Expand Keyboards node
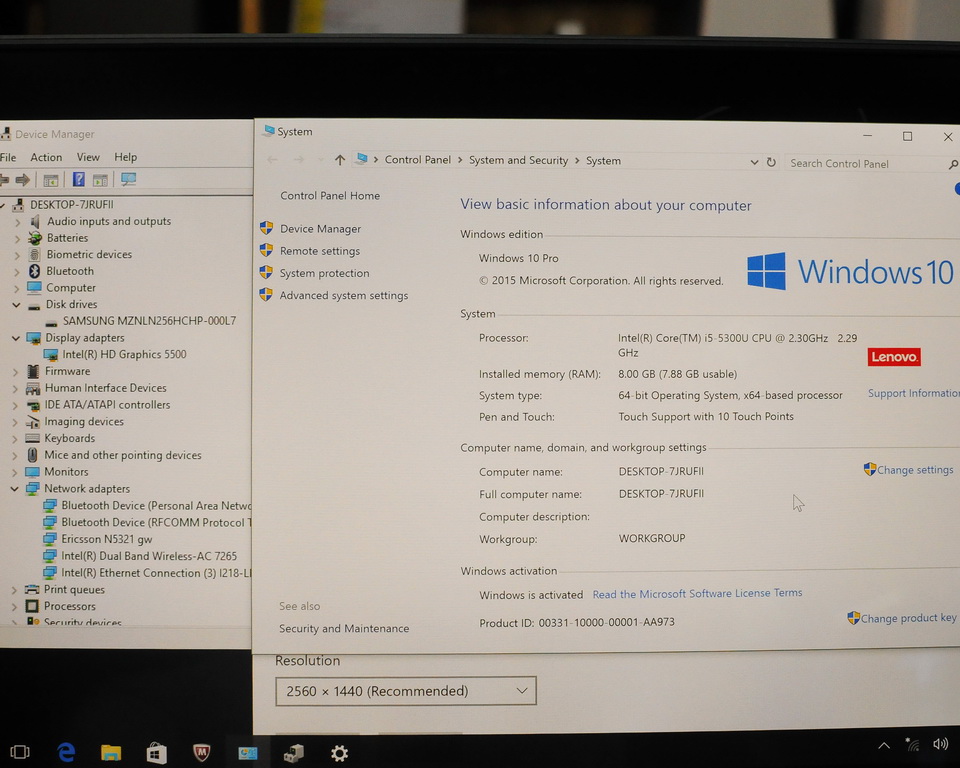Viewport: 960px width, 768px height. 15,439
